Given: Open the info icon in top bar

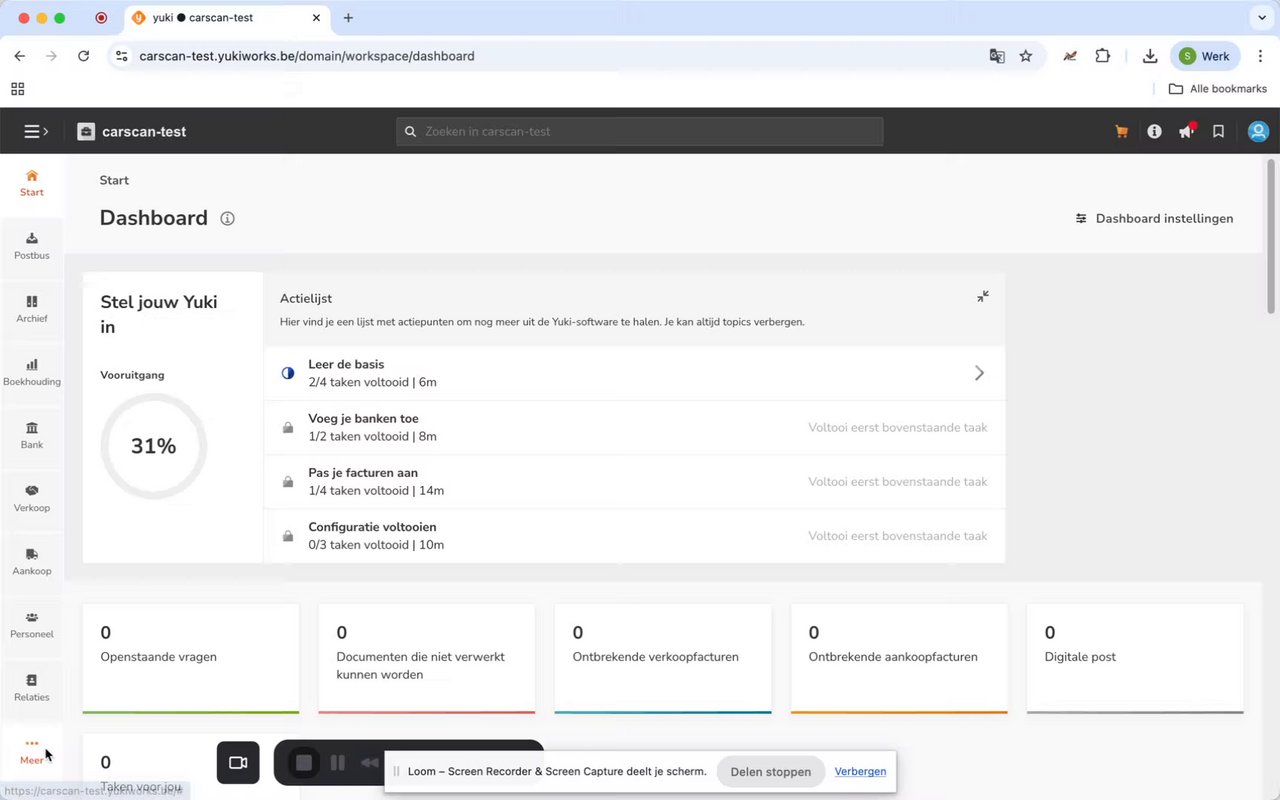Looking at the screenshot, I should coord(1154,131).
